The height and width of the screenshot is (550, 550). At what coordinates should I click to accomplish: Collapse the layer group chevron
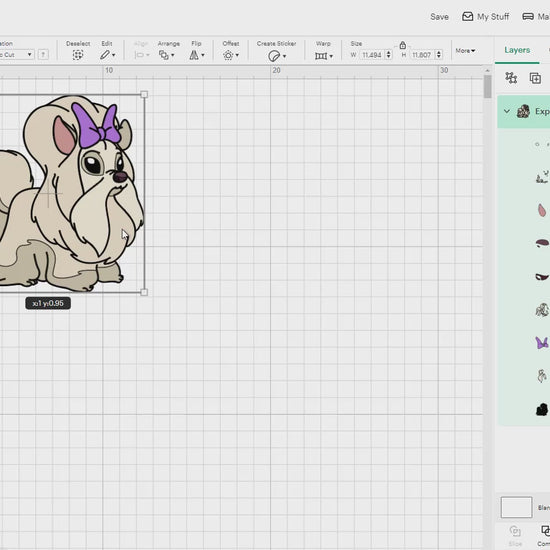coord(507,111)
